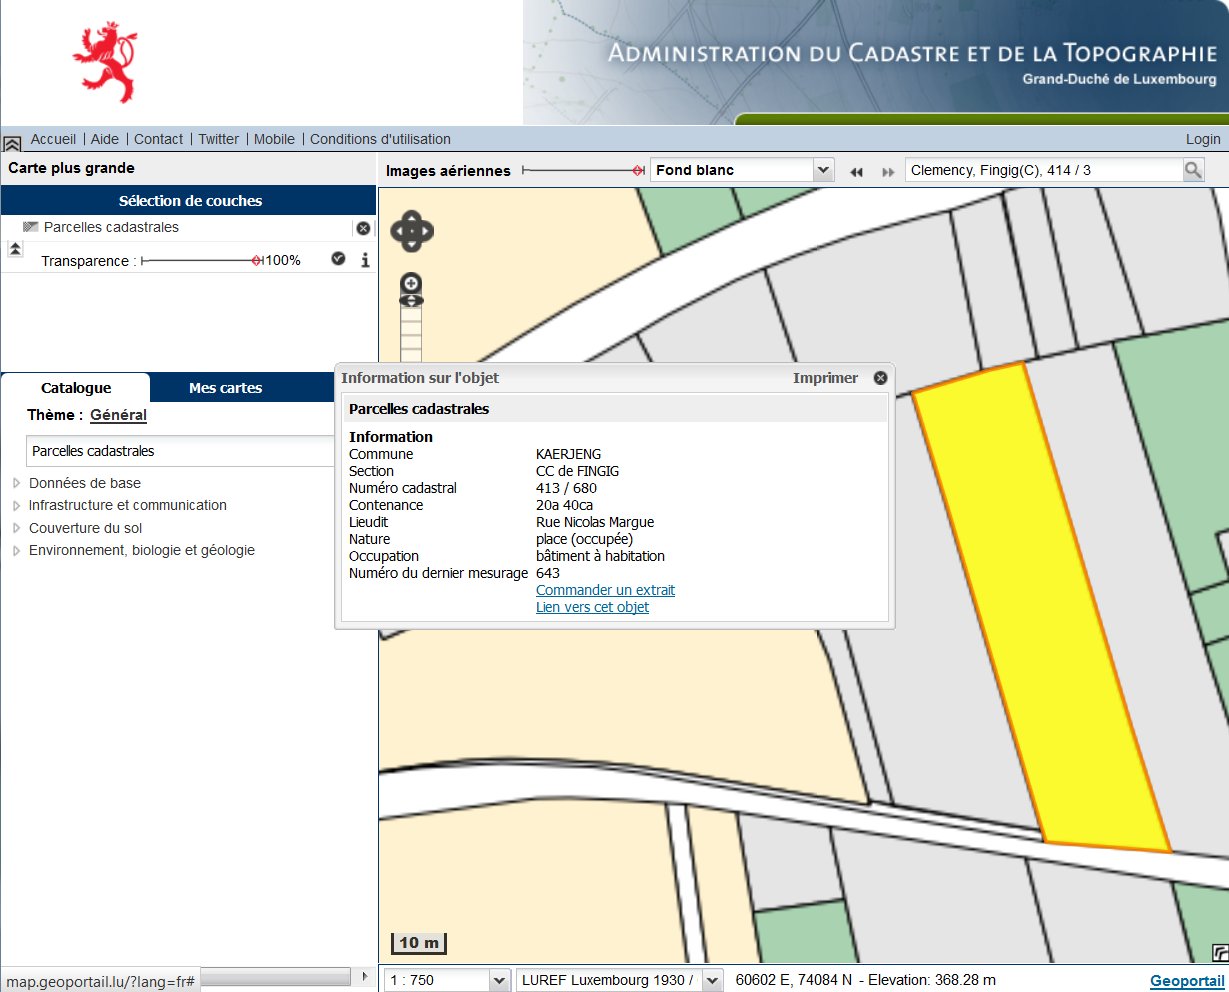This screenshot has height=992, width=1229.
Task: Switch to the Mes cartes tab
Action: pyautogui.click(x=225, y=388)
